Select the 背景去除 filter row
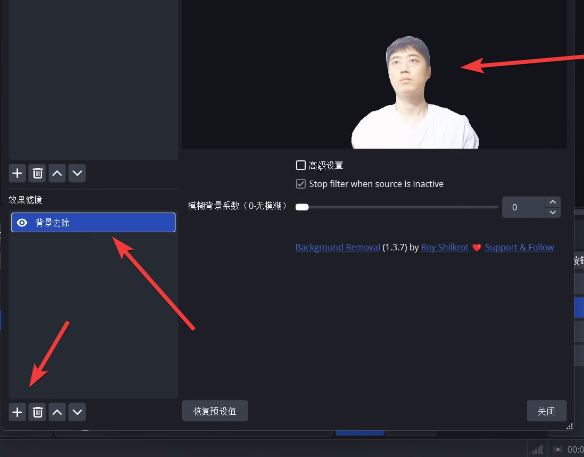The image size is (584, 457). click(93, 222)
